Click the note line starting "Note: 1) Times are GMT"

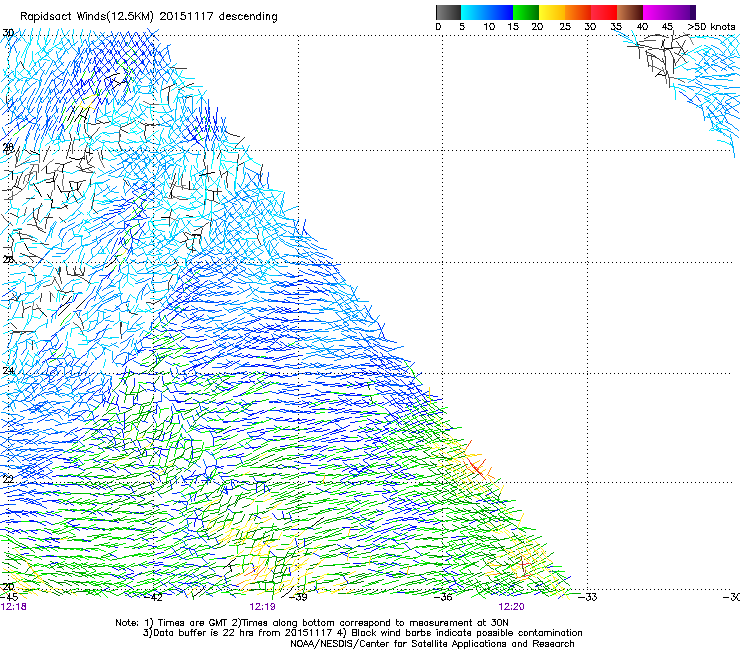pyautogui.click(x=311, y=623)
